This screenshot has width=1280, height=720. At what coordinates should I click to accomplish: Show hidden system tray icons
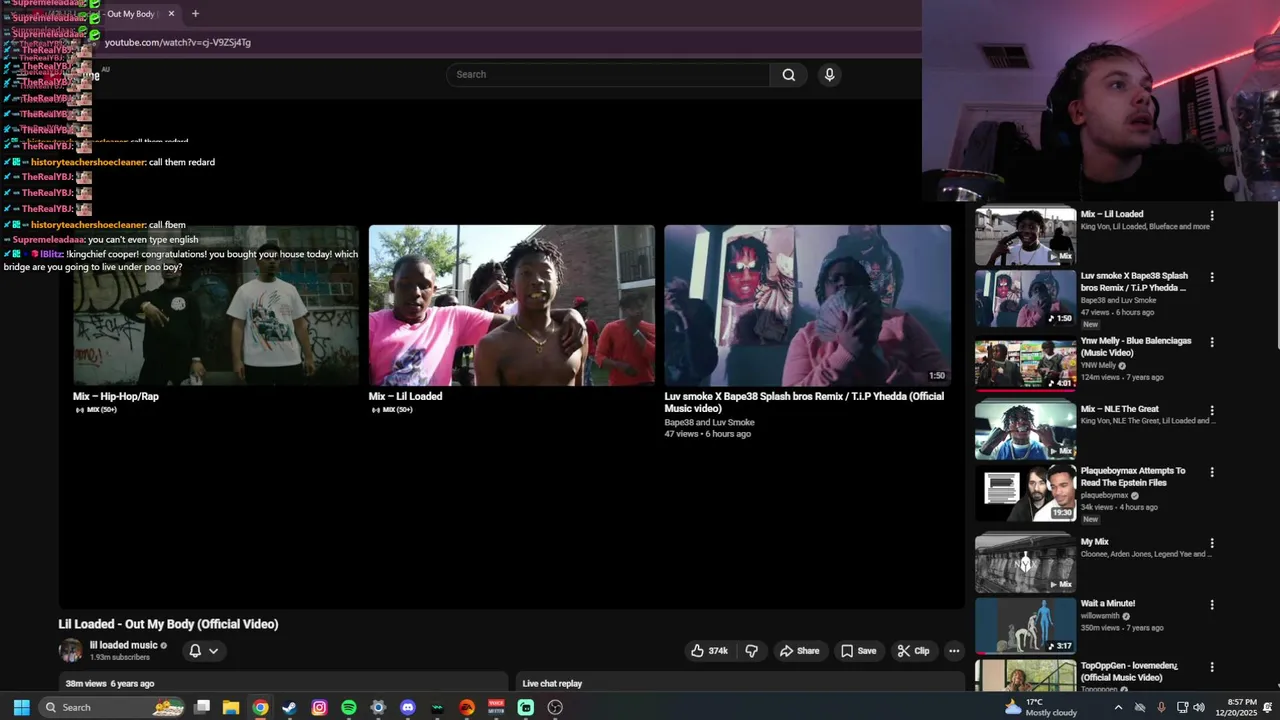pyautogui.click(x=1118, y=707)
